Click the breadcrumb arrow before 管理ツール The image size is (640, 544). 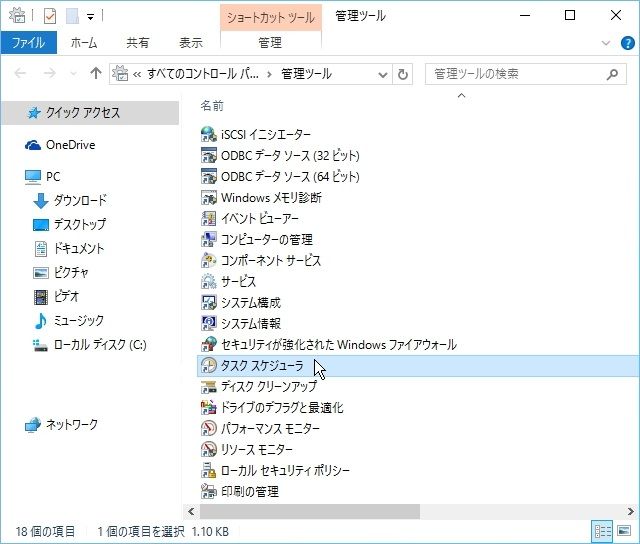[269, 74]
